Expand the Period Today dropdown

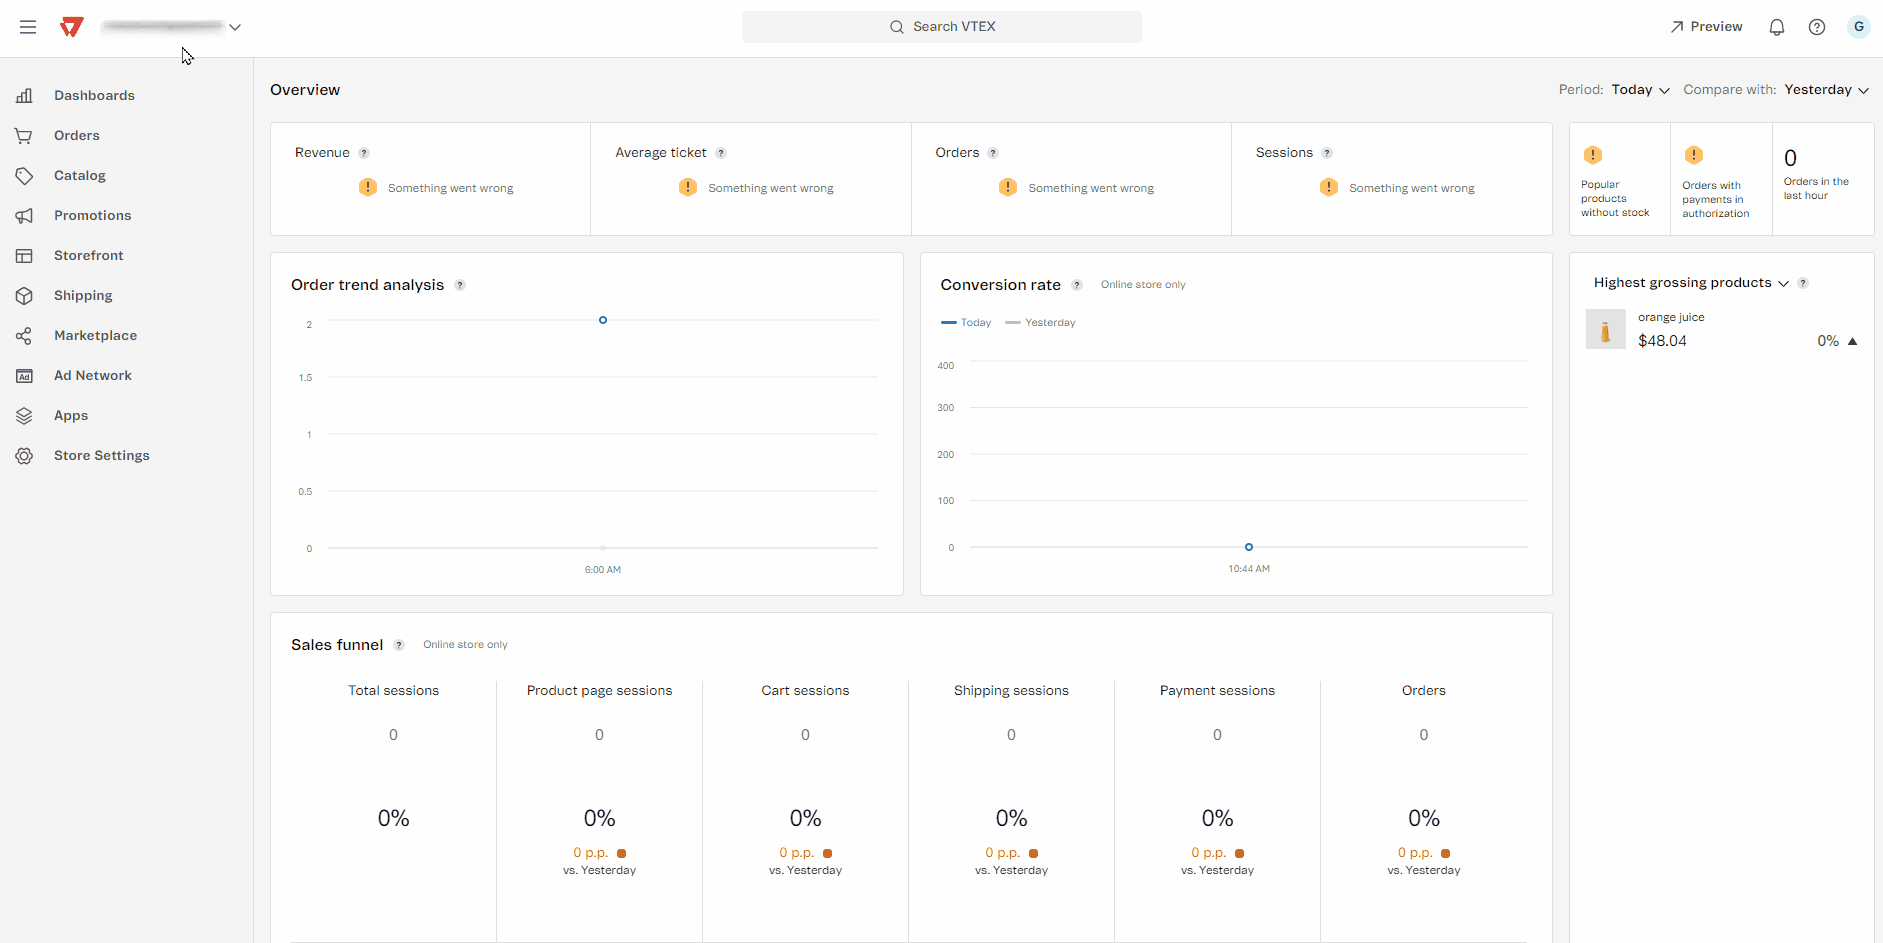click(x=1640, y=90)
